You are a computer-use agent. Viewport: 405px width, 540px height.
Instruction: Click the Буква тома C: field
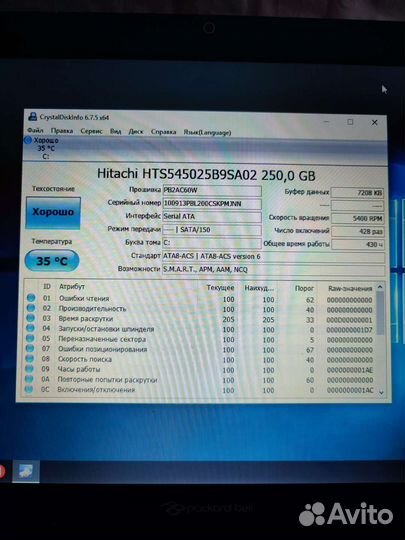point(212,243)
